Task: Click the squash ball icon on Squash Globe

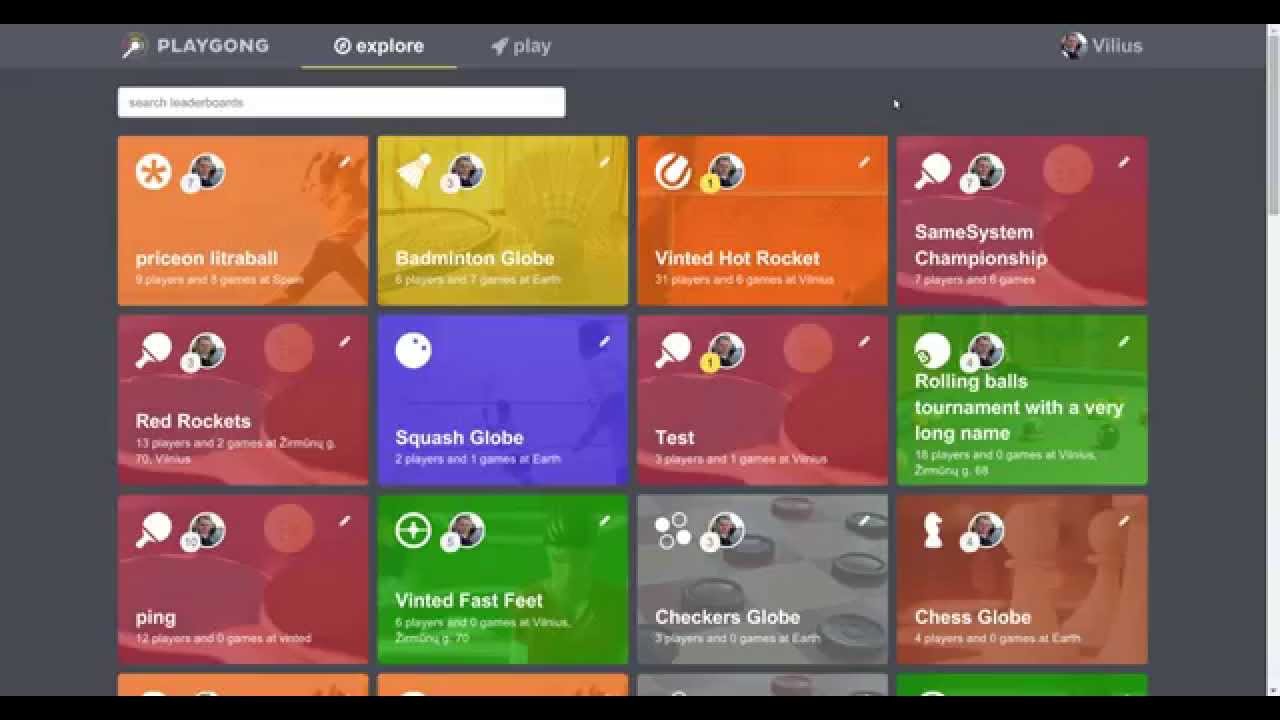Action: click(414, 351)
